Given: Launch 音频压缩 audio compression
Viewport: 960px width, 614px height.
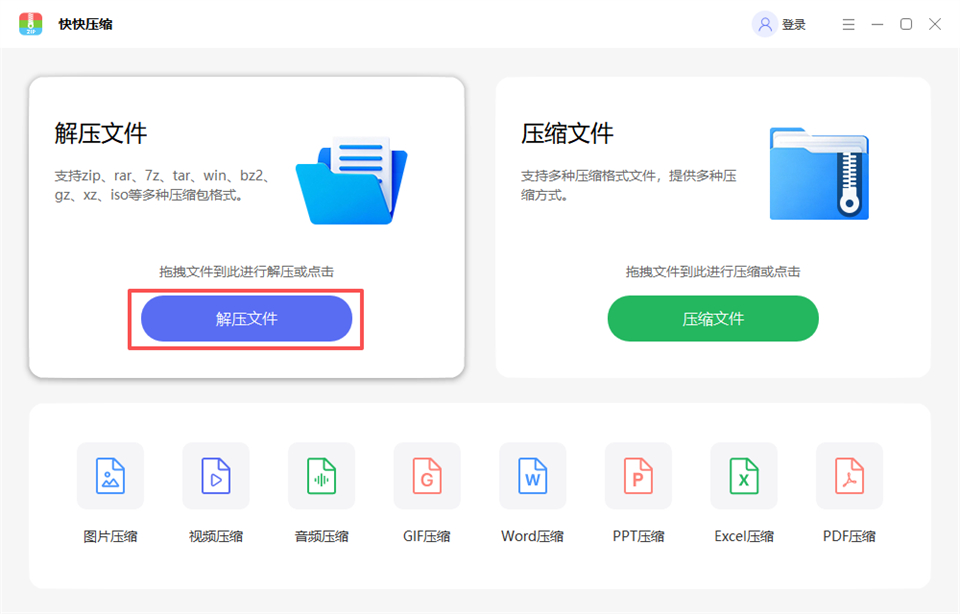Looking at the screenshot, I should [x=321, y=476].
